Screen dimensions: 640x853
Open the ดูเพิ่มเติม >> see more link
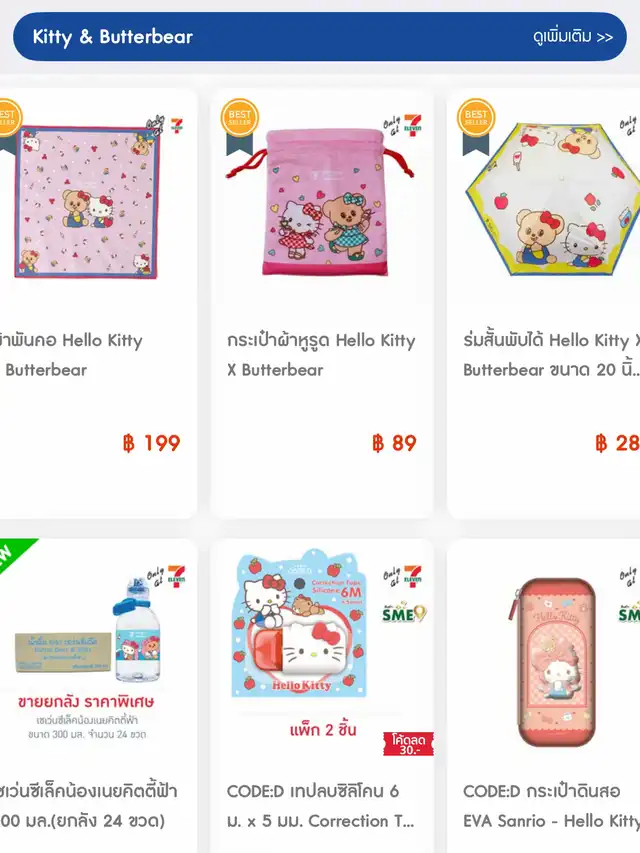pyautogui.click(x=573, y=36)
